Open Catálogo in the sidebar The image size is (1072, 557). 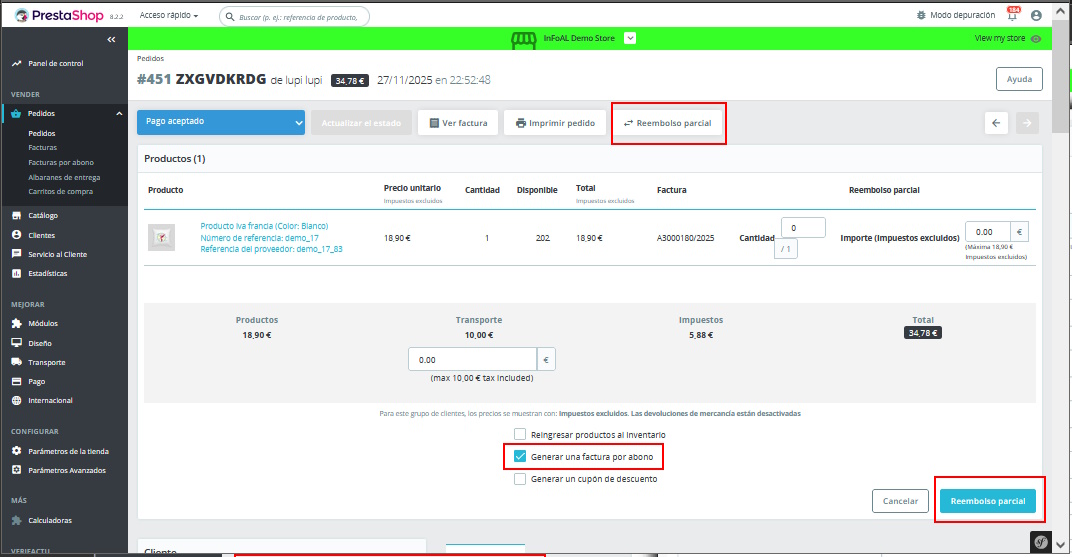43,215
